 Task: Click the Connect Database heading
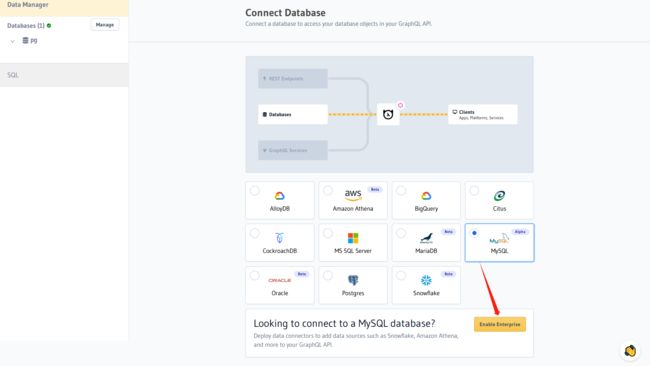285,13
